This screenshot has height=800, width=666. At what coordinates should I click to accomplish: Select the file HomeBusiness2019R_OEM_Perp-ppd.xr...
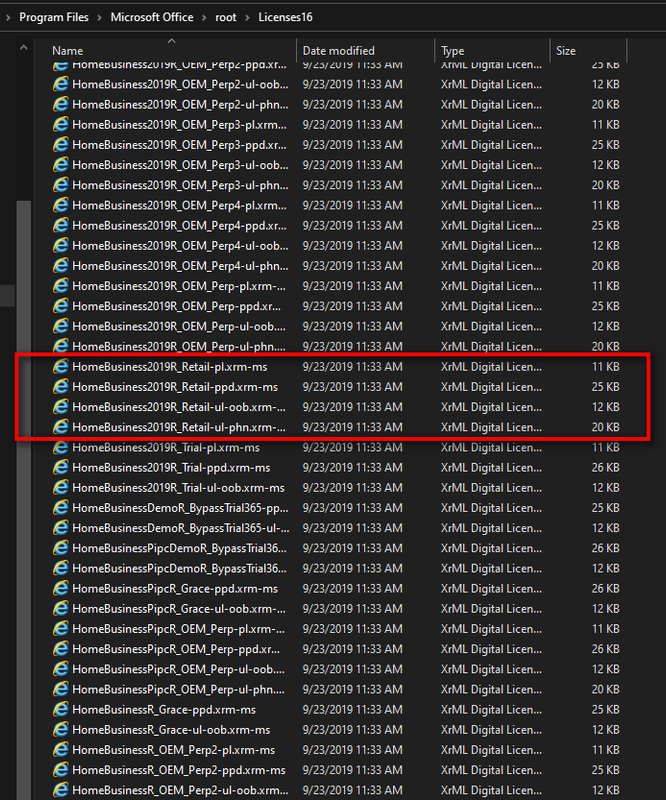176,306
